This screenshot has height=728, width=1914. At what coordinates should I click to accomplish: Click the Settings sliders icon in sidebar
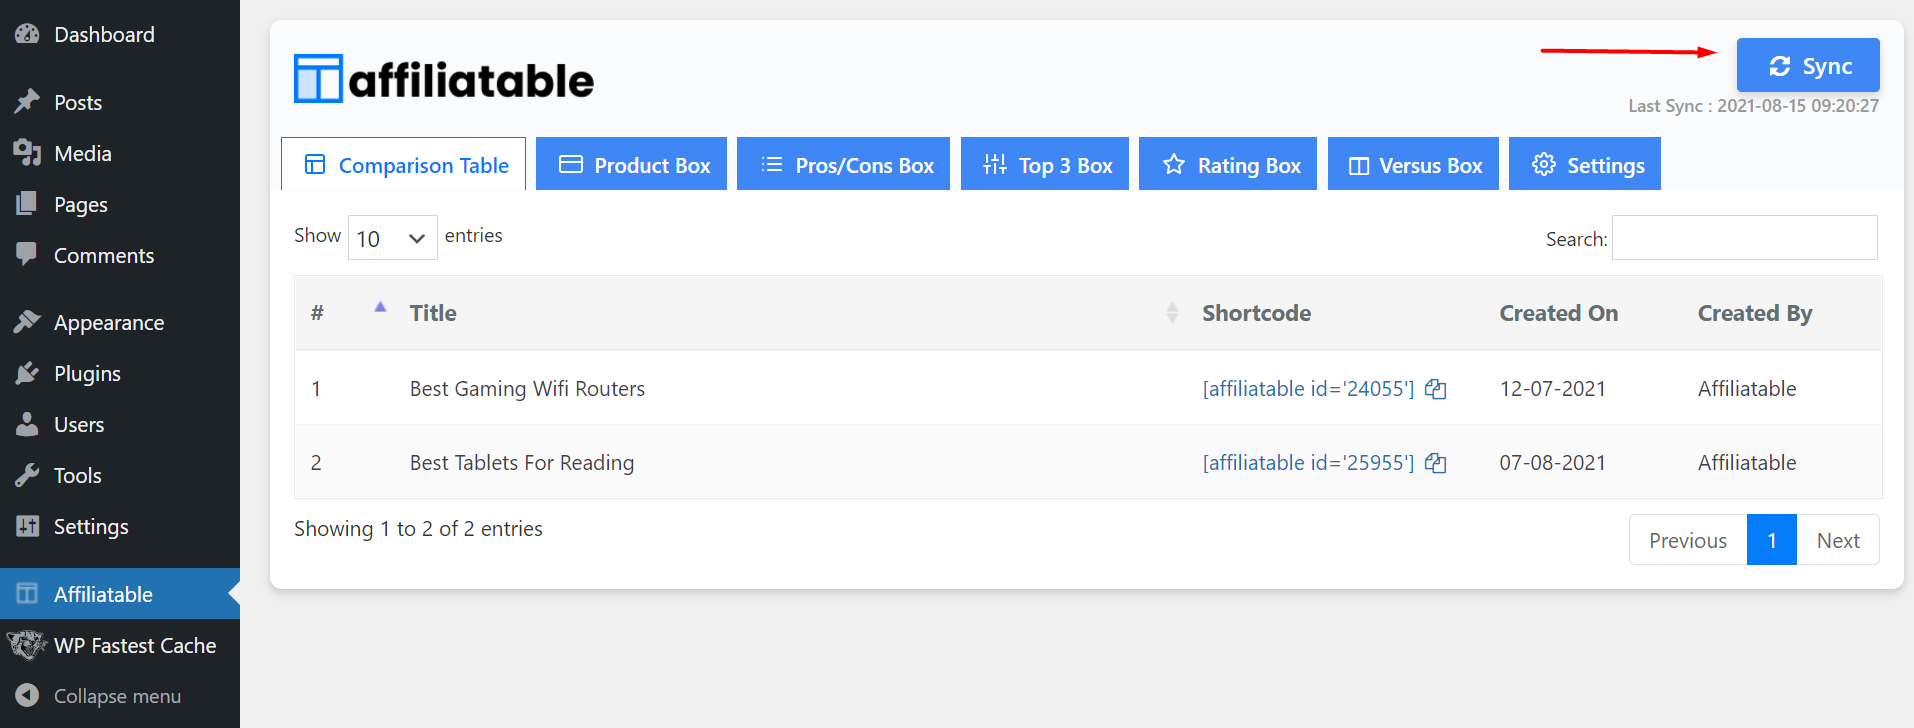click(27, 526)
